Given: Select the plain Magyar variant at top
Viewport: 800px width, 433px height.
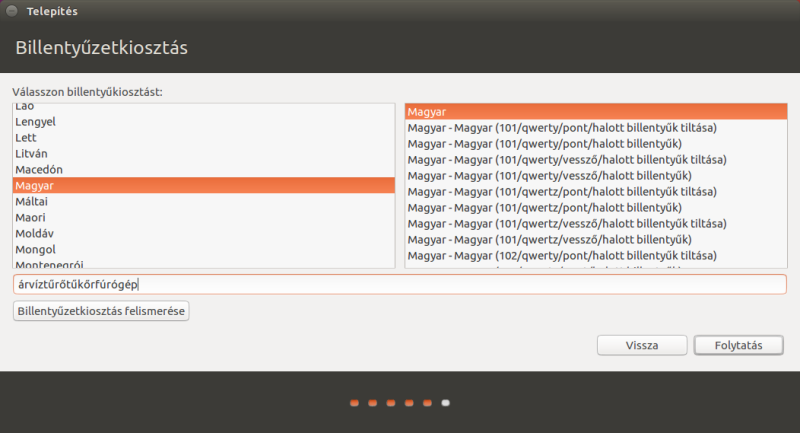Looking at the screenshot, I should [x=427, y=112].
